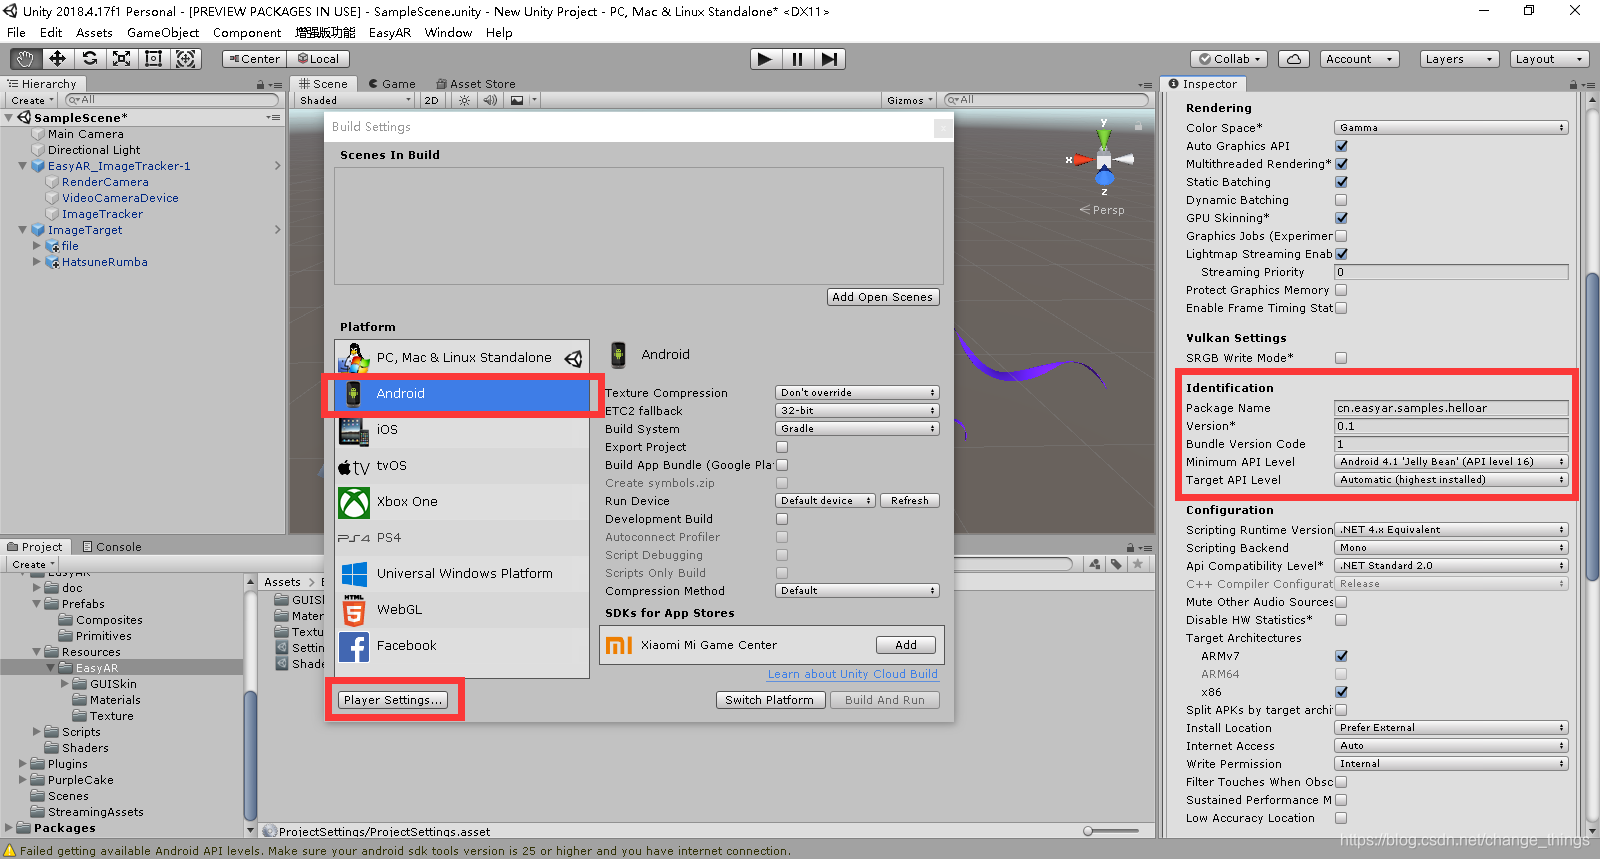The image size is (1600, 859).
Task: Toggle Auto Graphics API checkbox
Action: tap(1341, 146)
